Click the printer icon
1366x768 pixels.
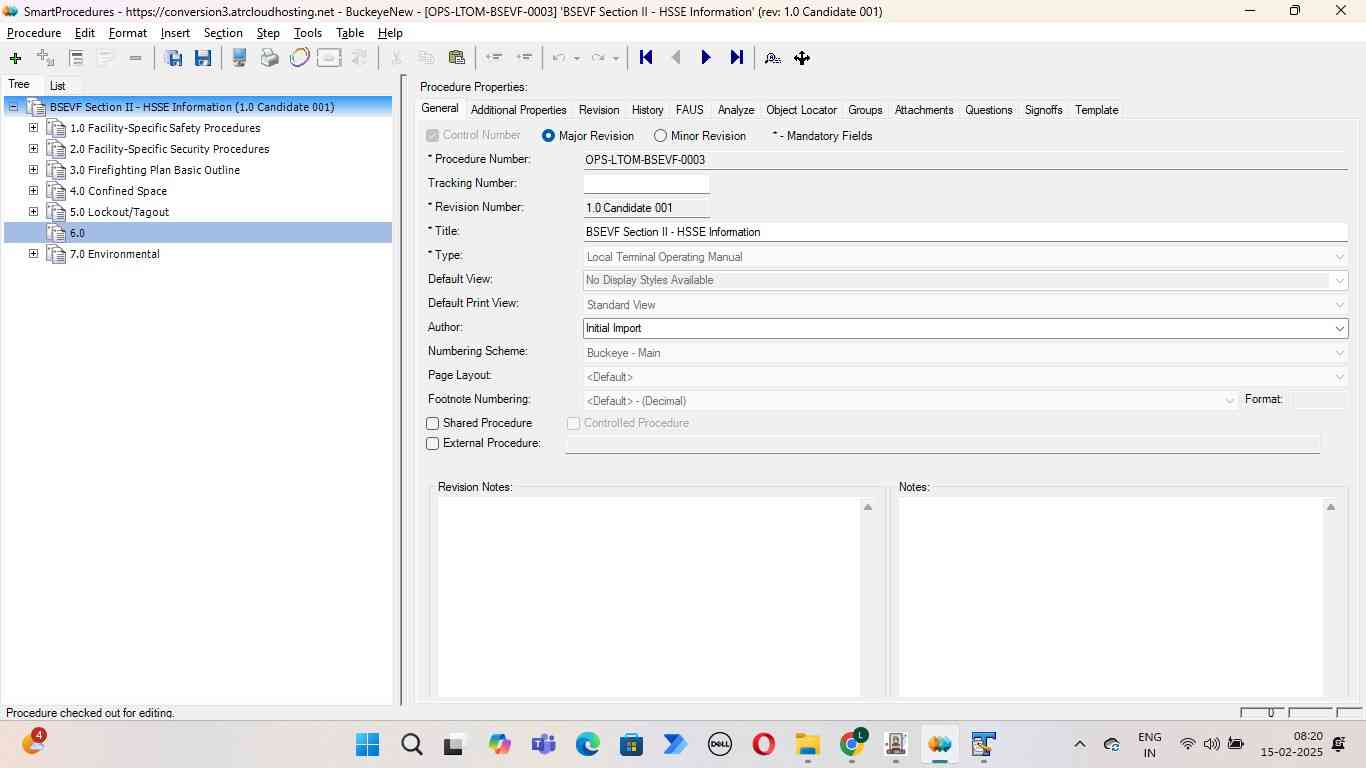click(x=270, y=58)
